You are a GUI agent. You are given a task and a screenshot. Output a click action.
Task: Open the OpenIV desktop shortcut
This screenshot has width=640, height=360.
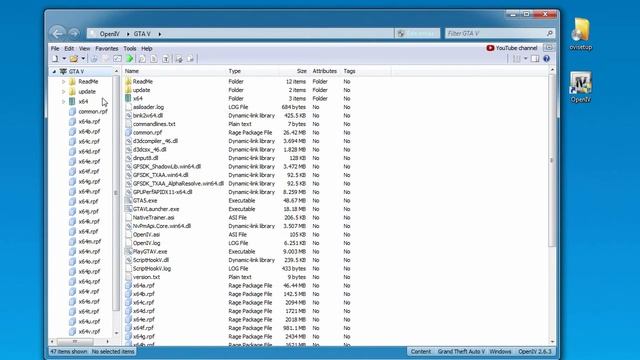coord(580,87)
